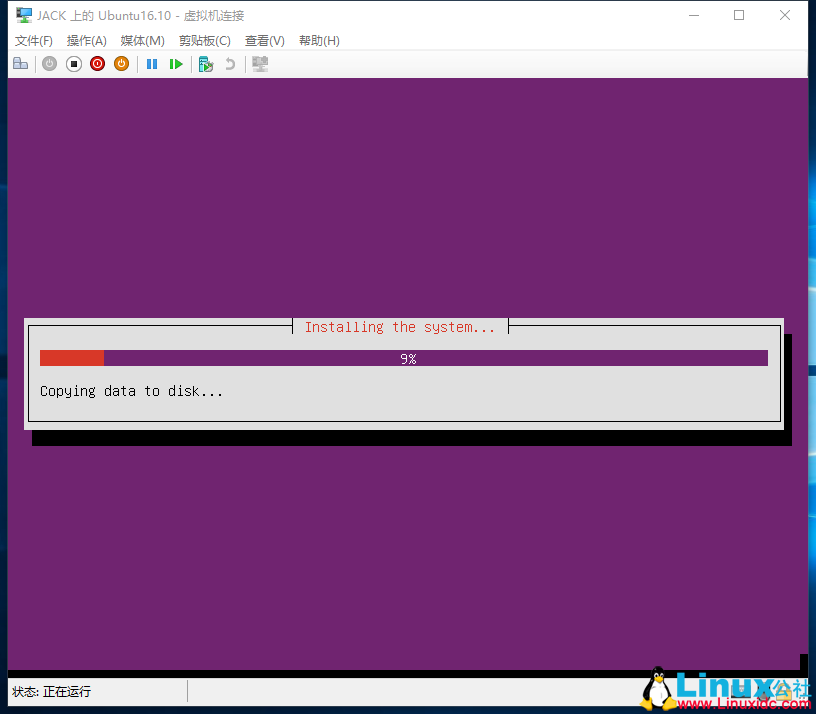Send Ctrl+Alt+Delete using the toolbar icon
The width and height of the screenshot is (816, 714).
tap(21, 63)
